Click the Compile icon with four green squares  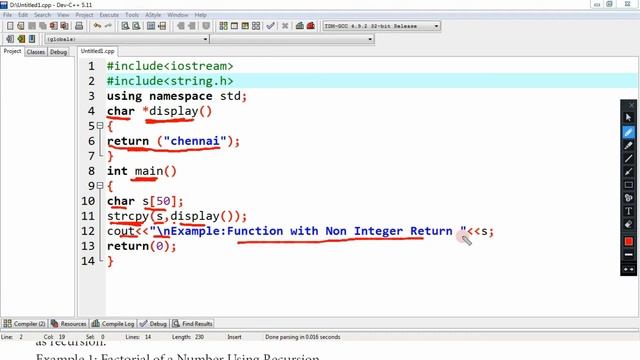(223, 26)
